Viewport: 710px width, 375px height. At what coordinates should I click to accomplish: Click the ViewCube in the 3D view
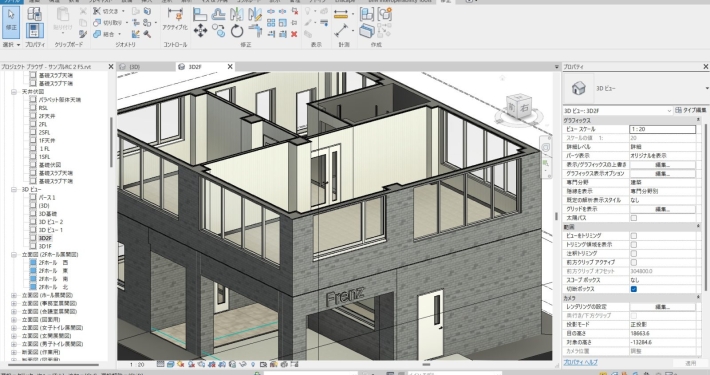tap(519, 107)
